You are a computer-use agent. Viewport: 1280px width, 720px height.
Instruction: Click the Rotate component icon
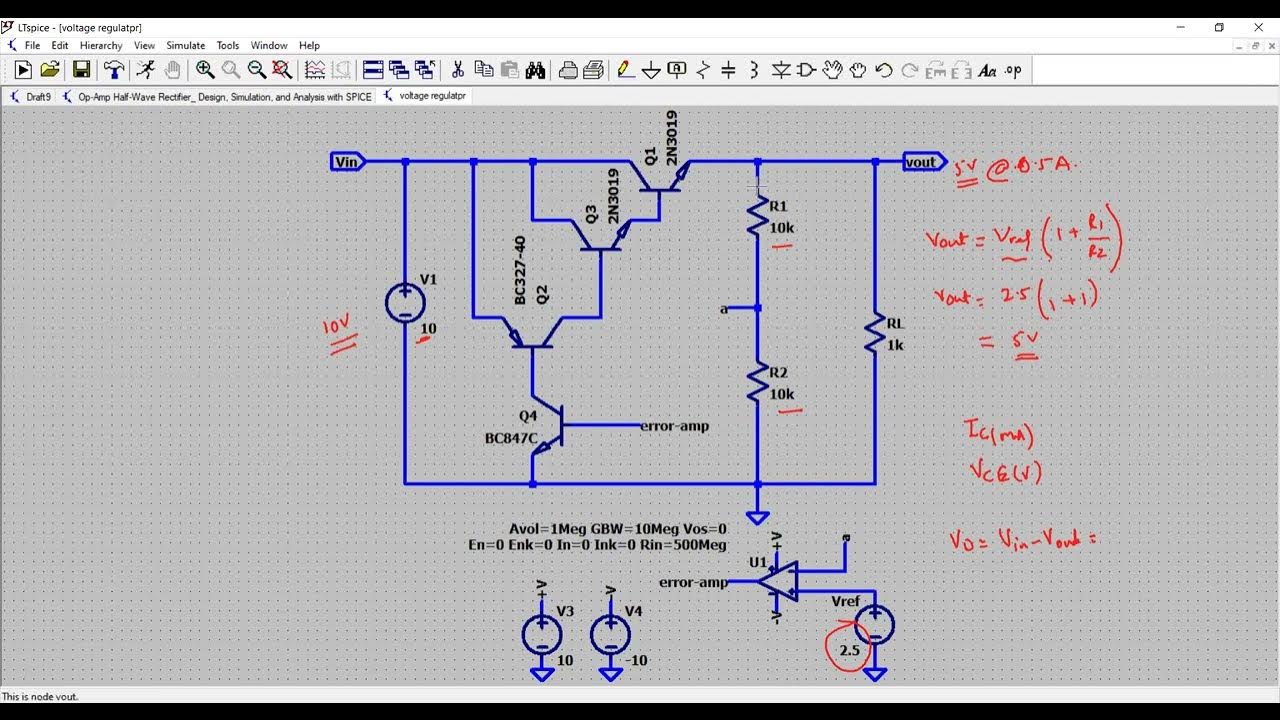pyautogui.click(x=936, y=70)
